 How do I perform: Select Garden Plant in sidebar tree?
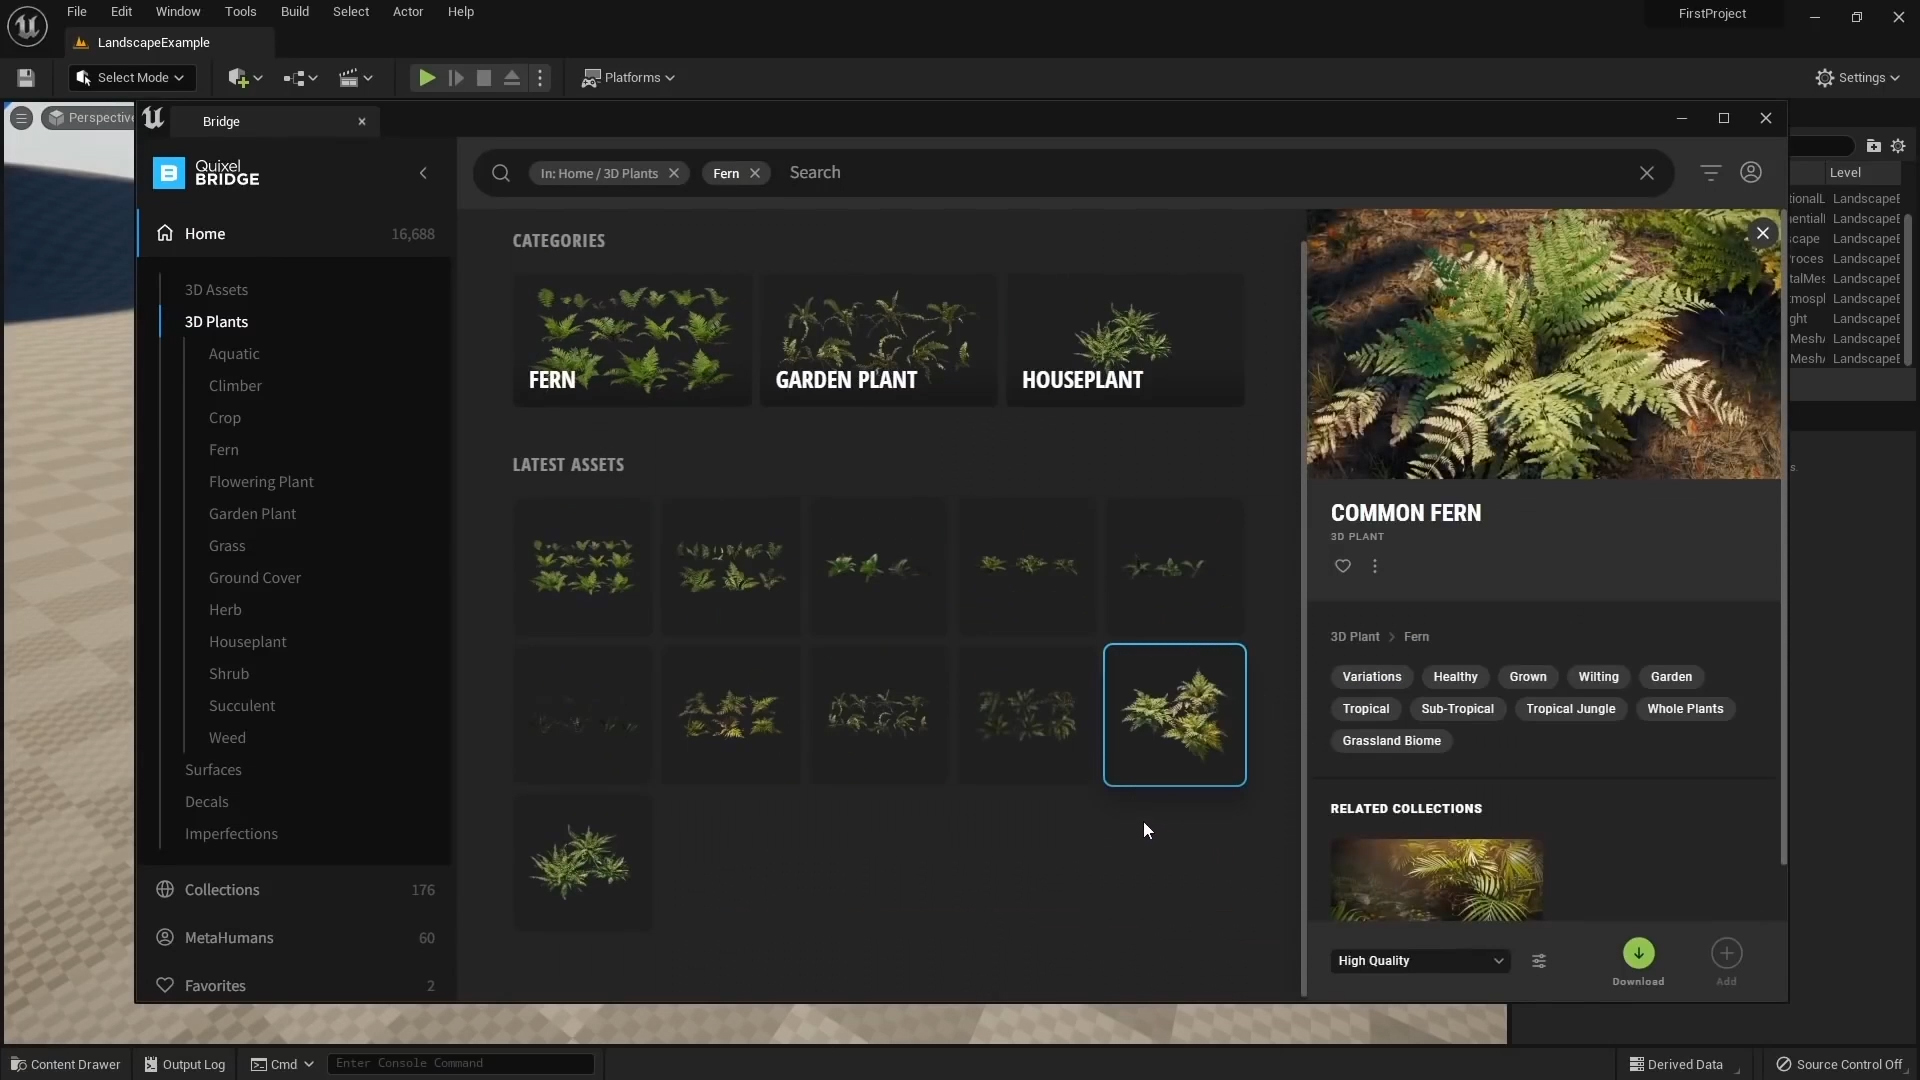click(x=252, y=513)
